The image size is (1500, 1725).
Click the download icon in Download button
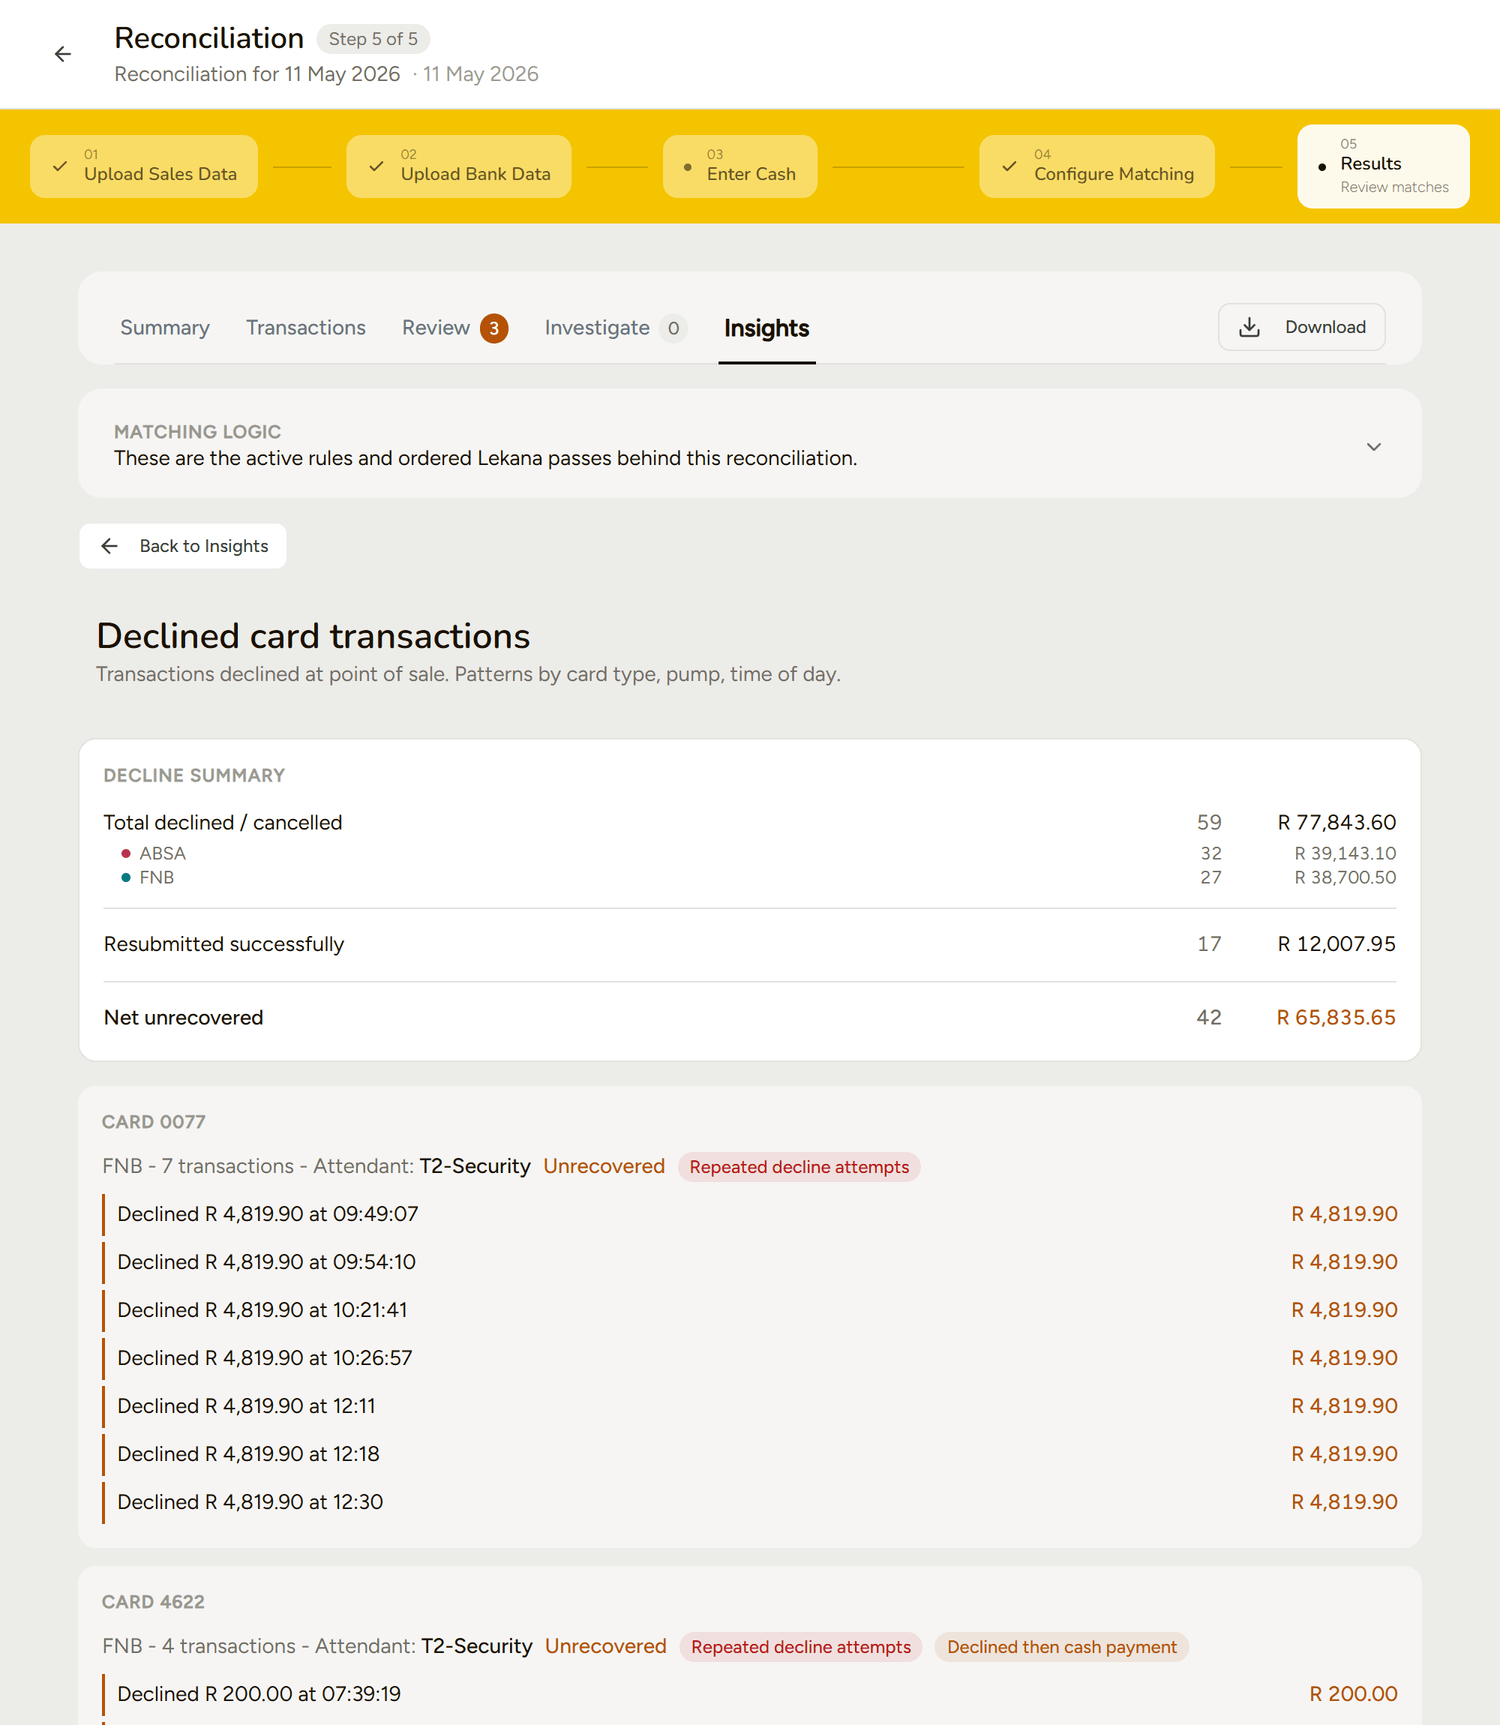[x=1249, y=327]
